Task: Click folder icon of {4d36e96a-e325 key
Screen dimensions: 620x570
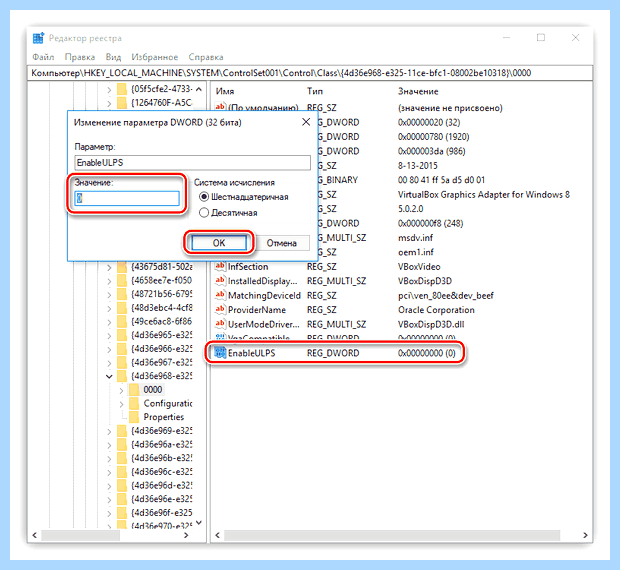Action: point(122,444)
